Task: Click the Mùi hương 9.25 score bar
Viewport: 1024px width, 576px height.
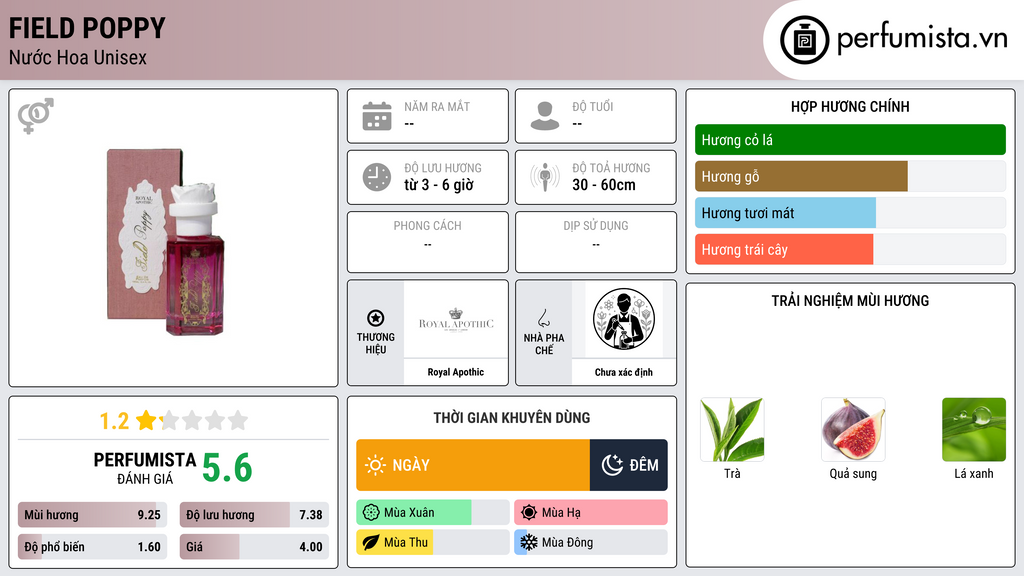Action: (x=92, y=515)
